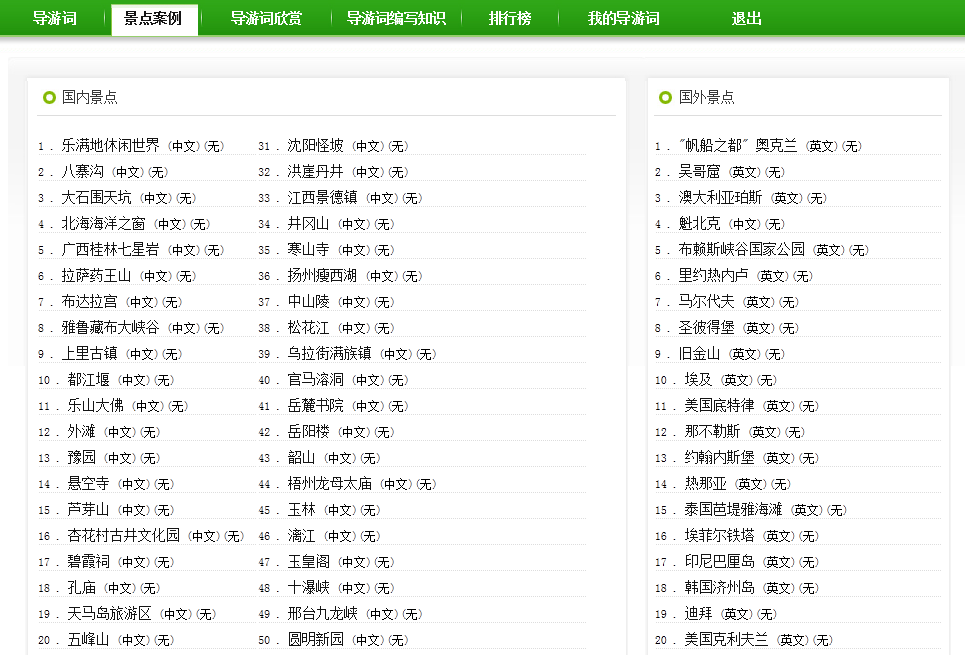The image size is (965, 655).
Task: Select 布达拉宫 scenic spot
Action: (x=89, y=302)
